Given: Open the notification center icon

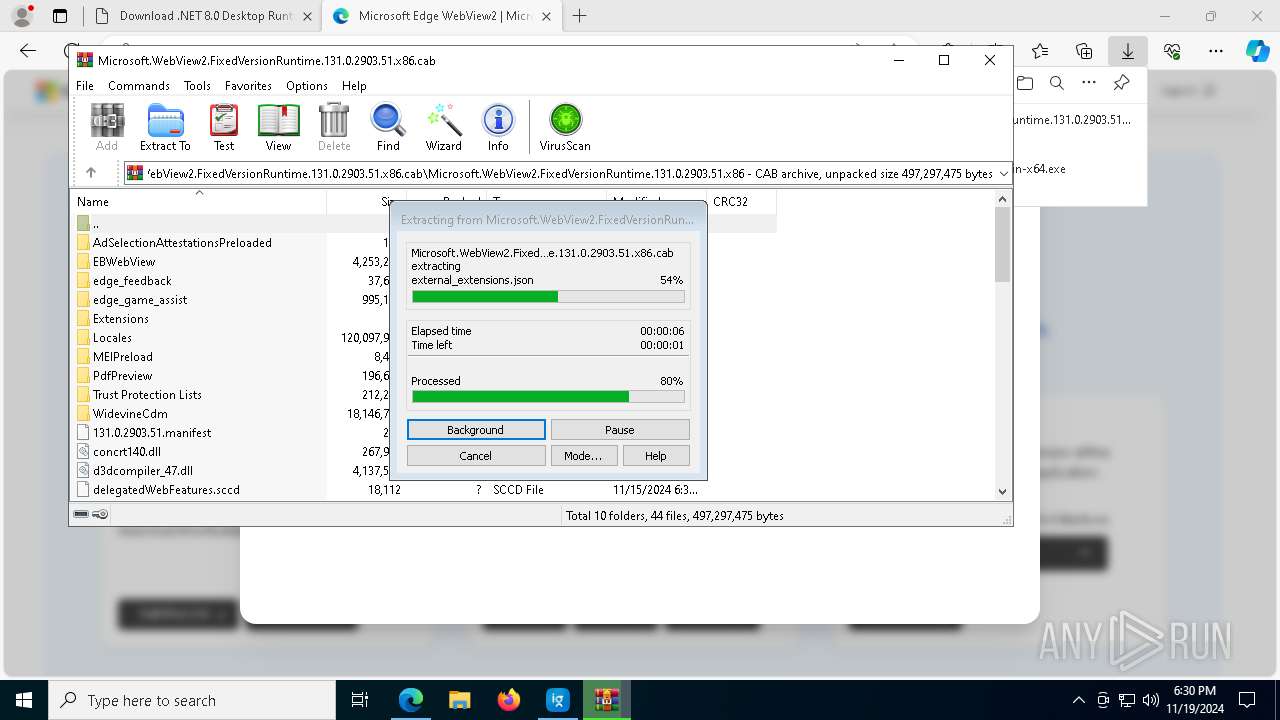Looking at the screenshot, I should coord(1247,700).
